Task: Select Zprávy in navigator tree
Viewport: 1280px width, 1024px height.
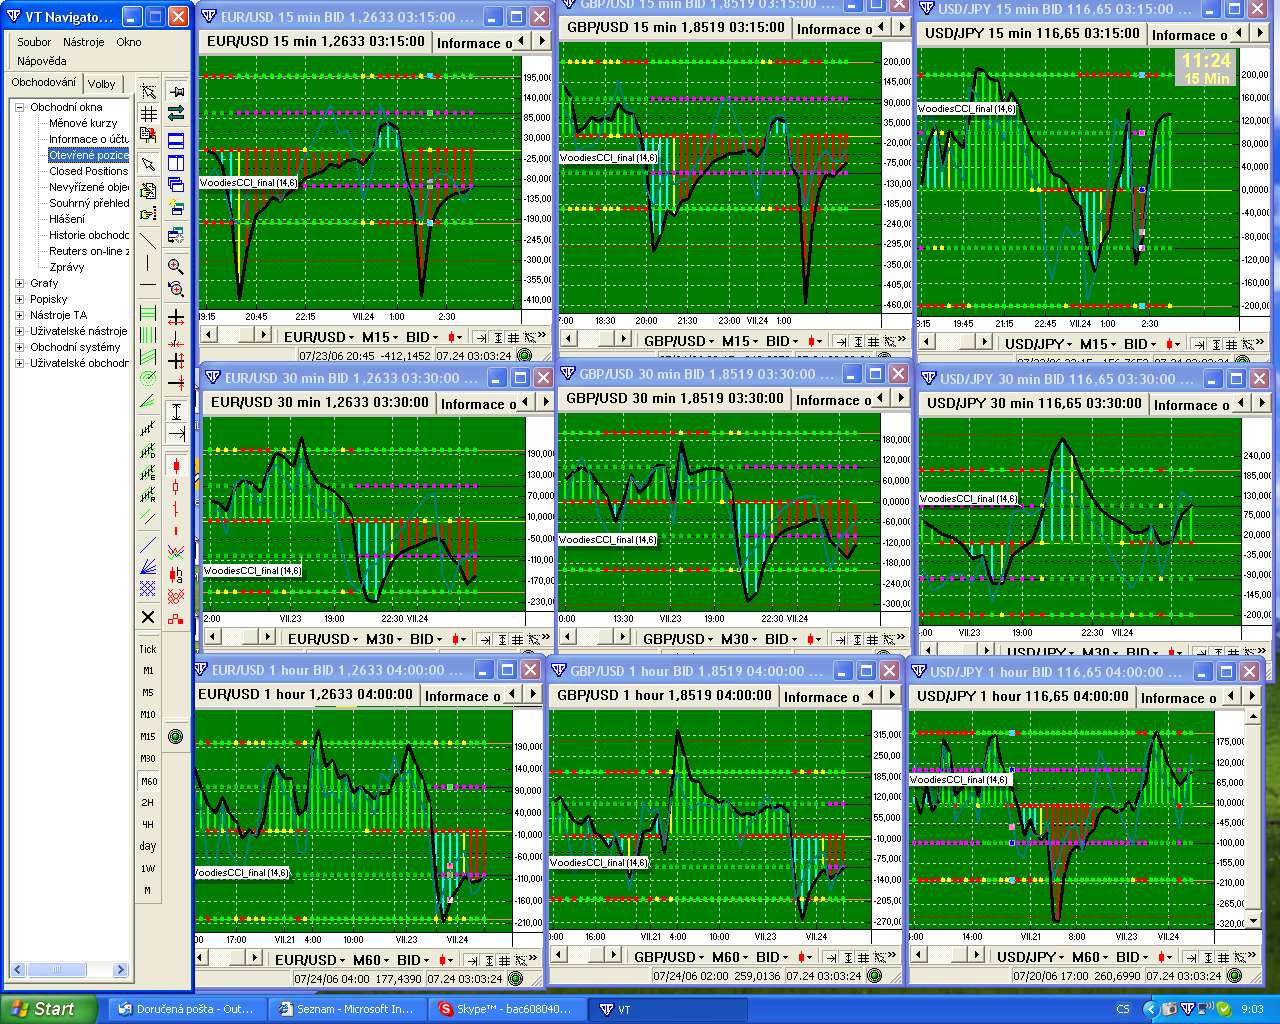Action: coord(67,267)
